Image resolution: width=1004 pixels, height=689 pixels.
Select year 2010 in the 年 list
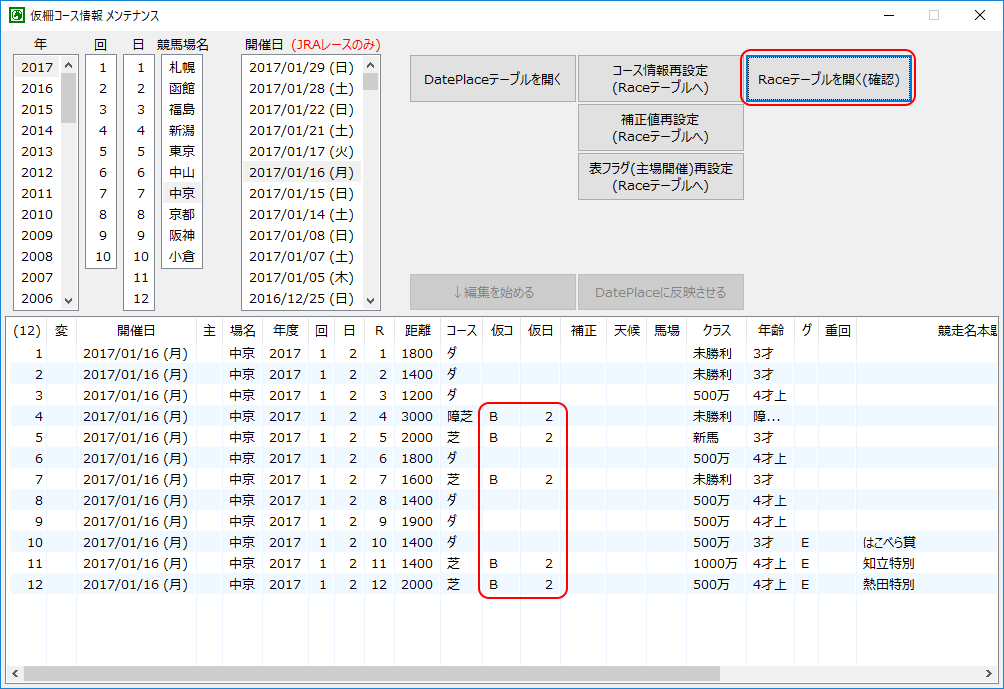(x=37, y=215)
